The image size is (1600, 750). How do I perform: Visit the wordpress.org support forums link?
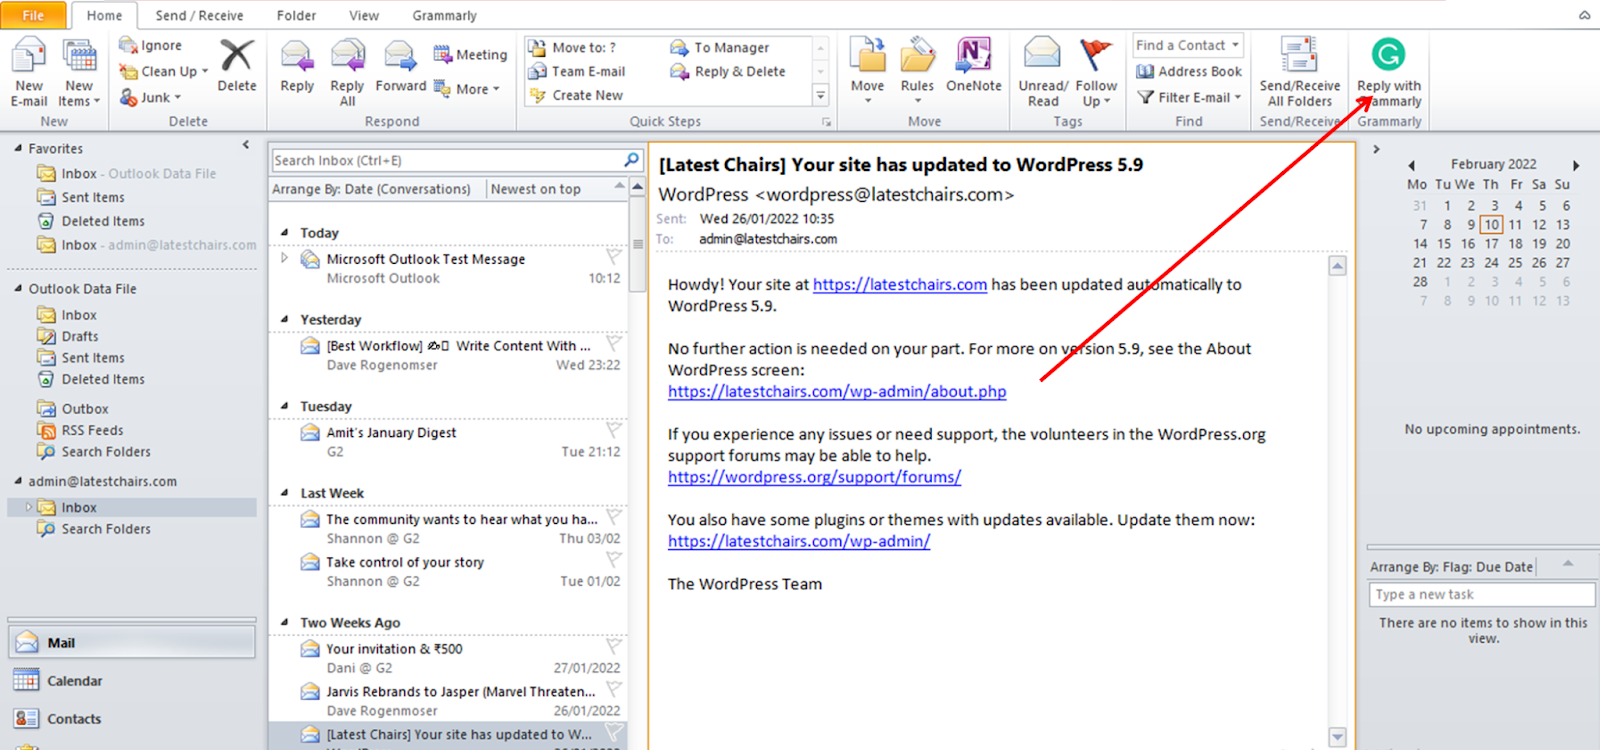(814, 477)
